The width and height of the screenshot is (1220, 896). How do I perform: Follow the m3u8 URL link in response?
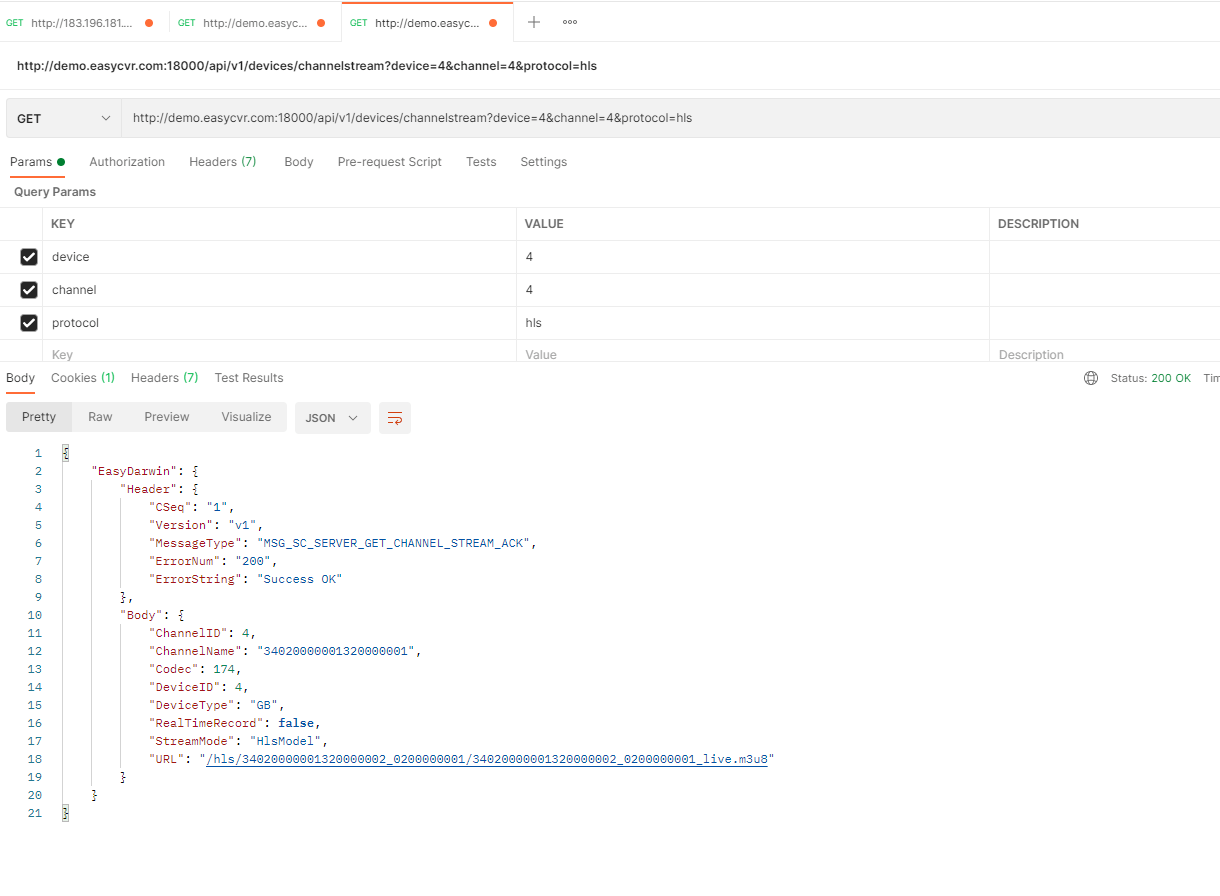coord(487,759)
